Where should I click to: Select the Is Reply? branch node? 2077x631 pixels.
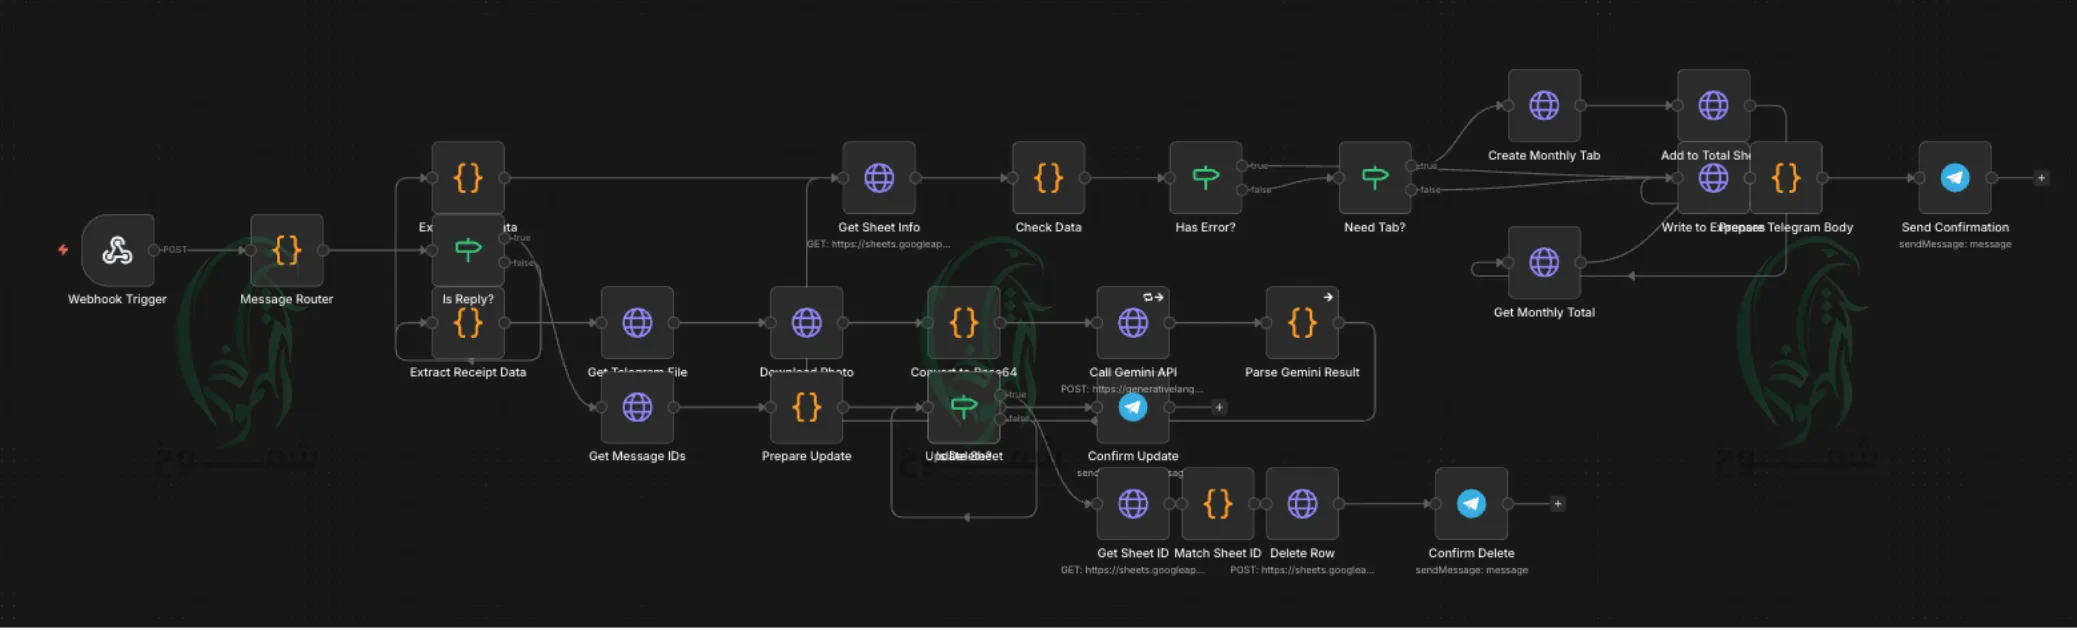coord(468,250)
